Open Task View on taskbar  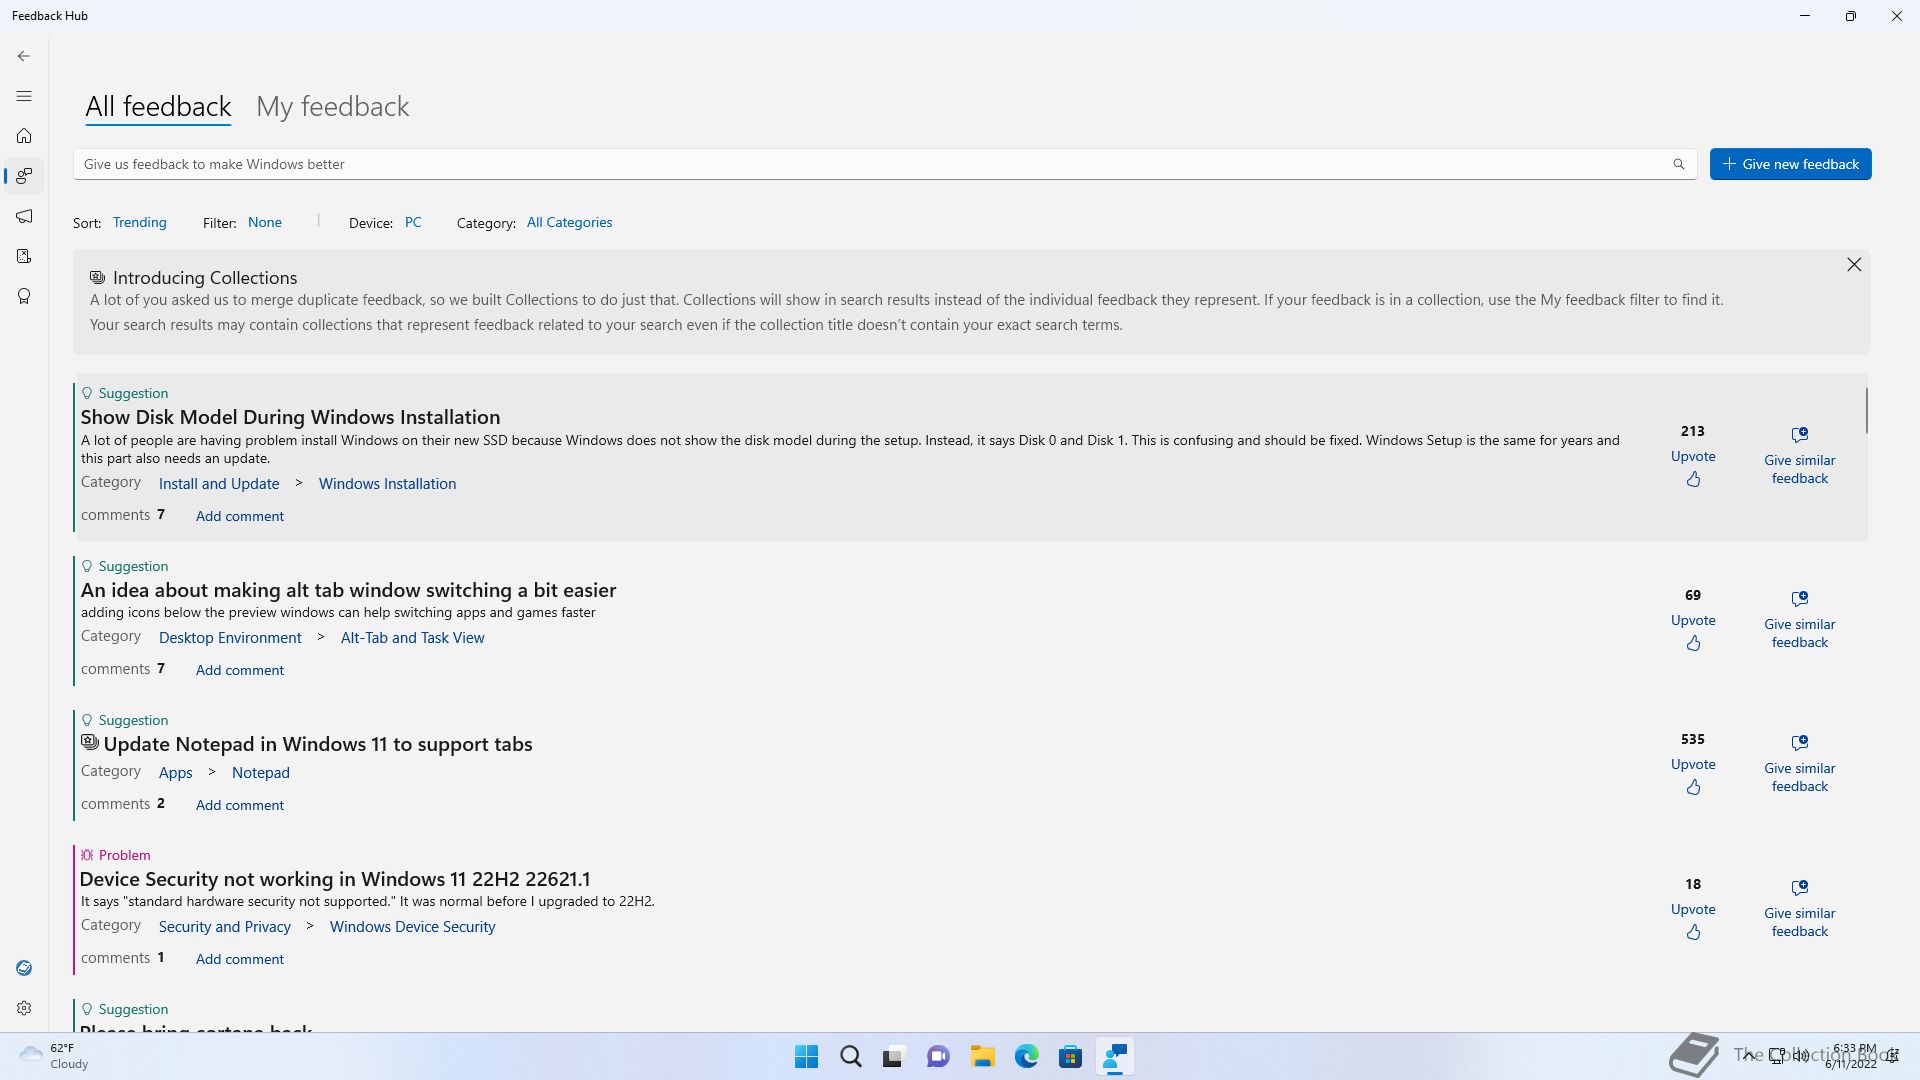(x=893, y=1057)
